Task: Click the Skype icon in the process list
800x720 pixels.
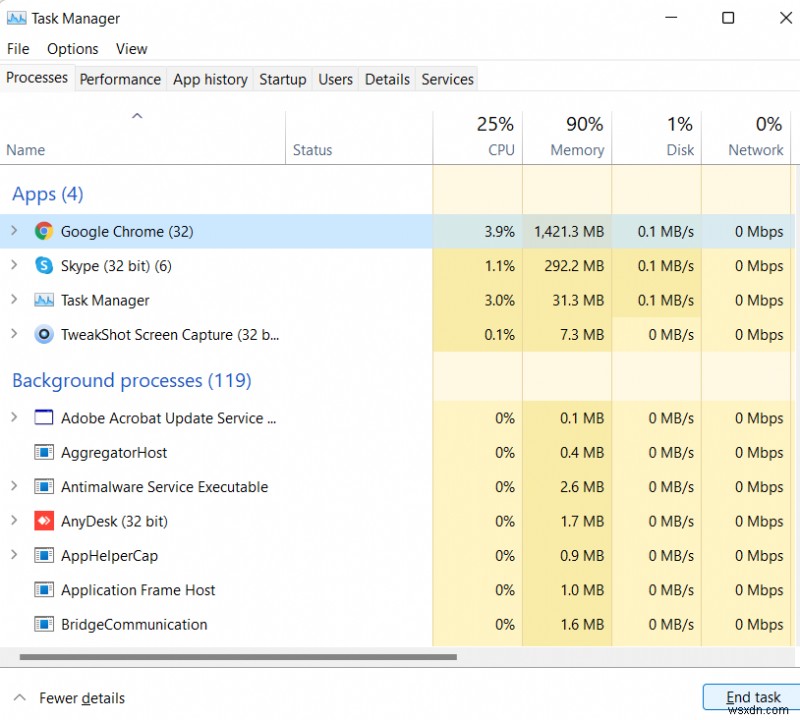Action: point(44,265)
